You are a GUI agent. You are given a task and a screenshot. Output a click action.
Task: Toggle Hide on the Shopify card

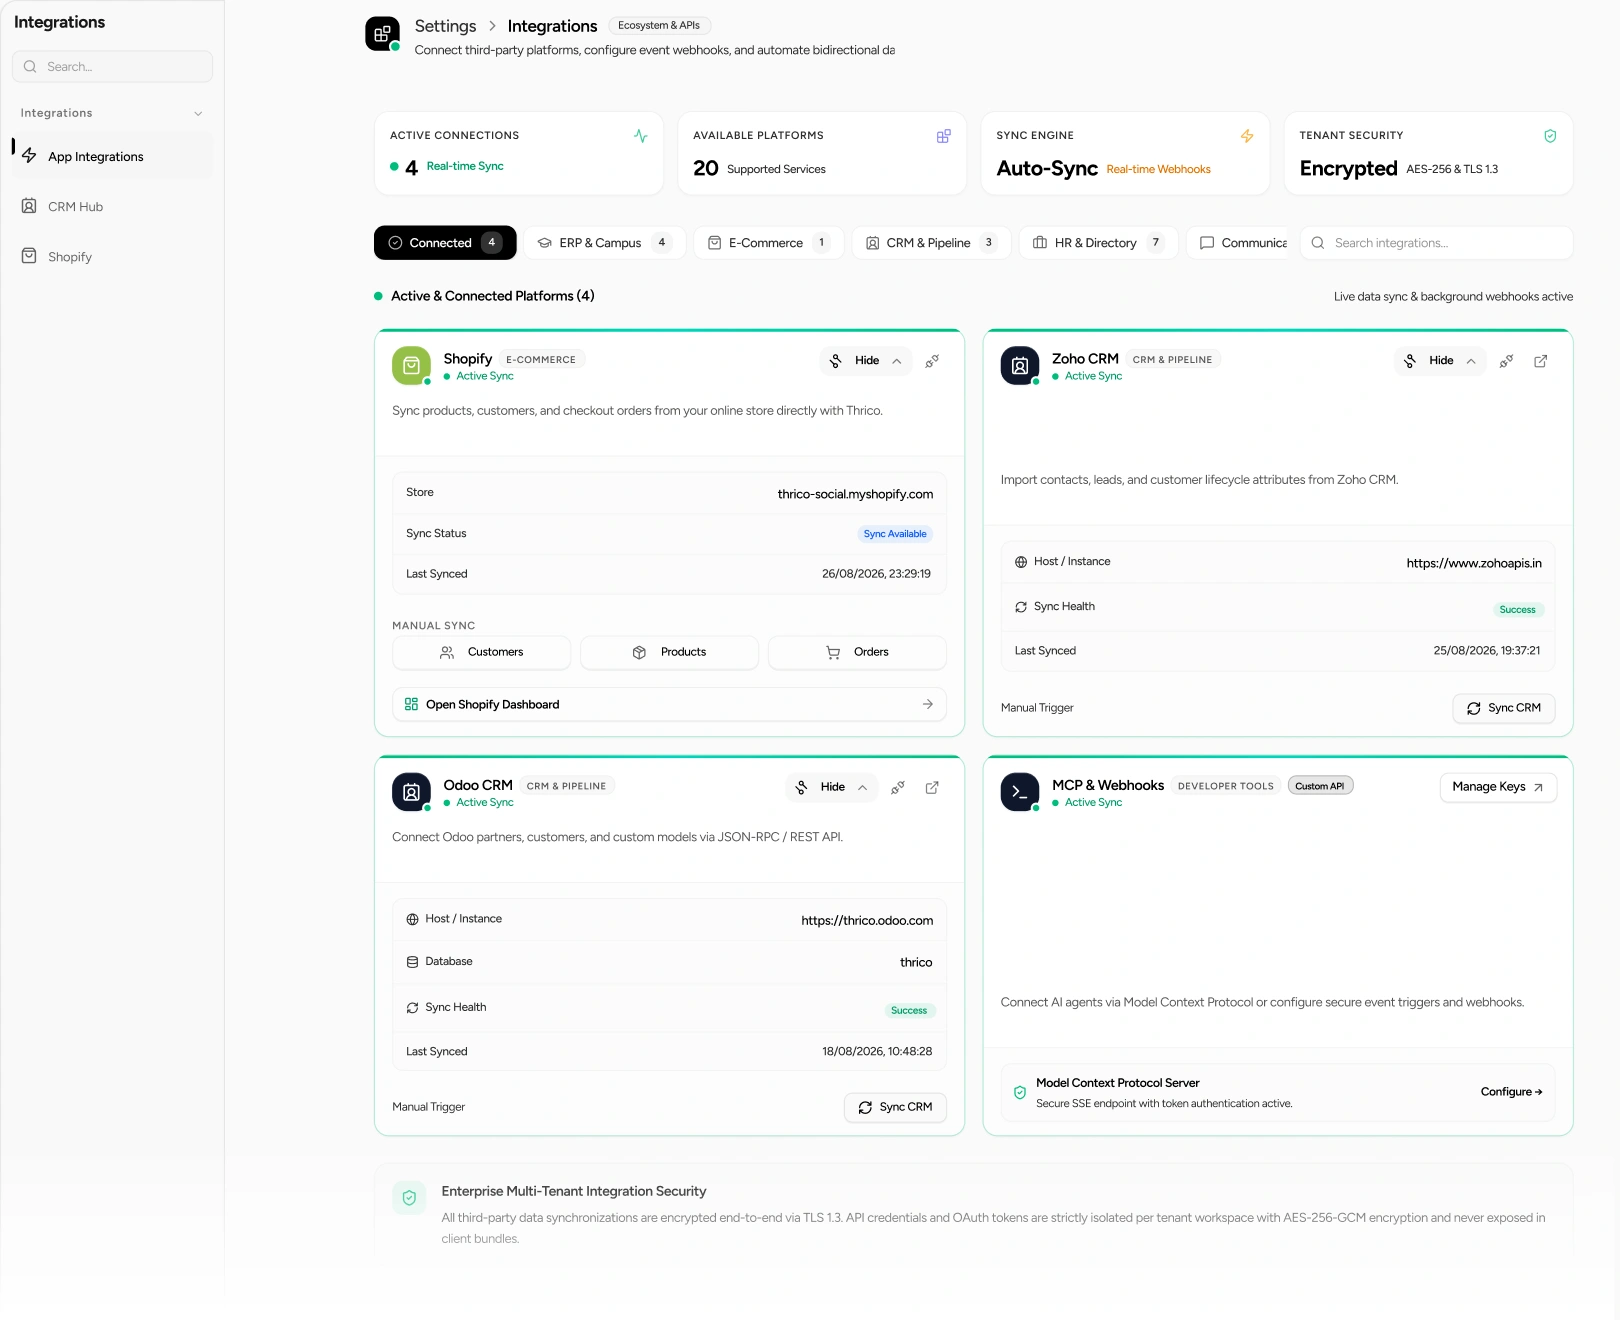click(866, 361)
